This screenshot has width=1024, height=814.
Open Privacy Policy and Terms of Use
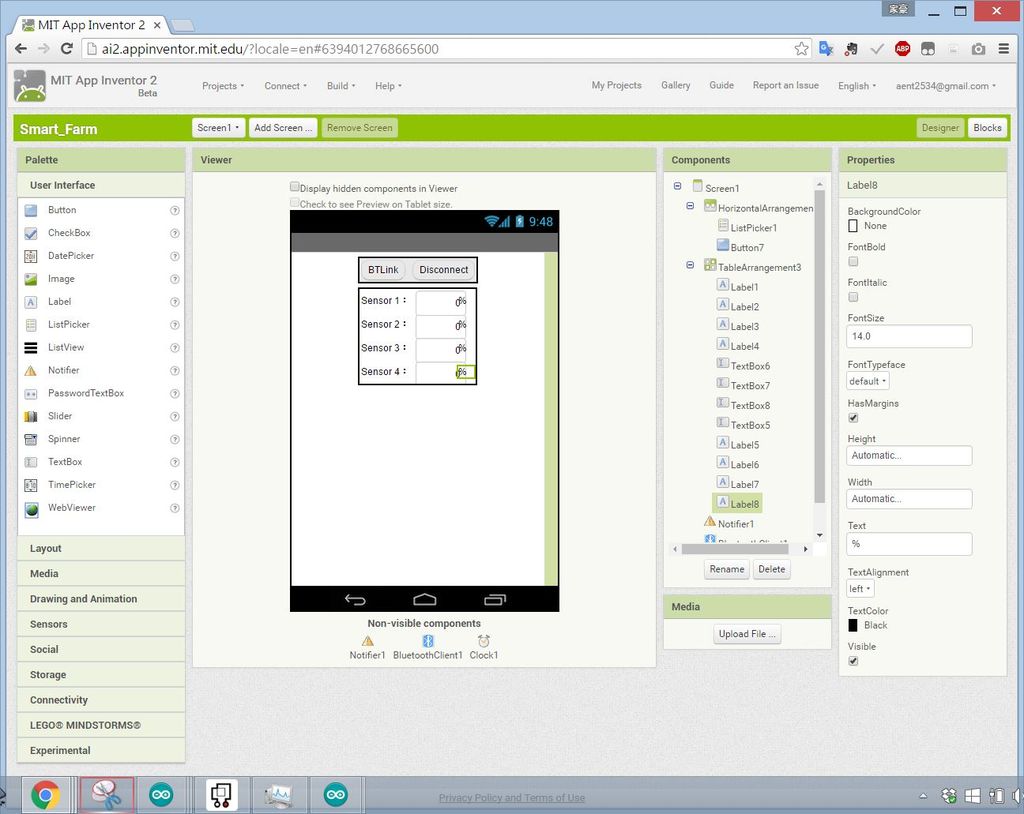coord(511,798)
